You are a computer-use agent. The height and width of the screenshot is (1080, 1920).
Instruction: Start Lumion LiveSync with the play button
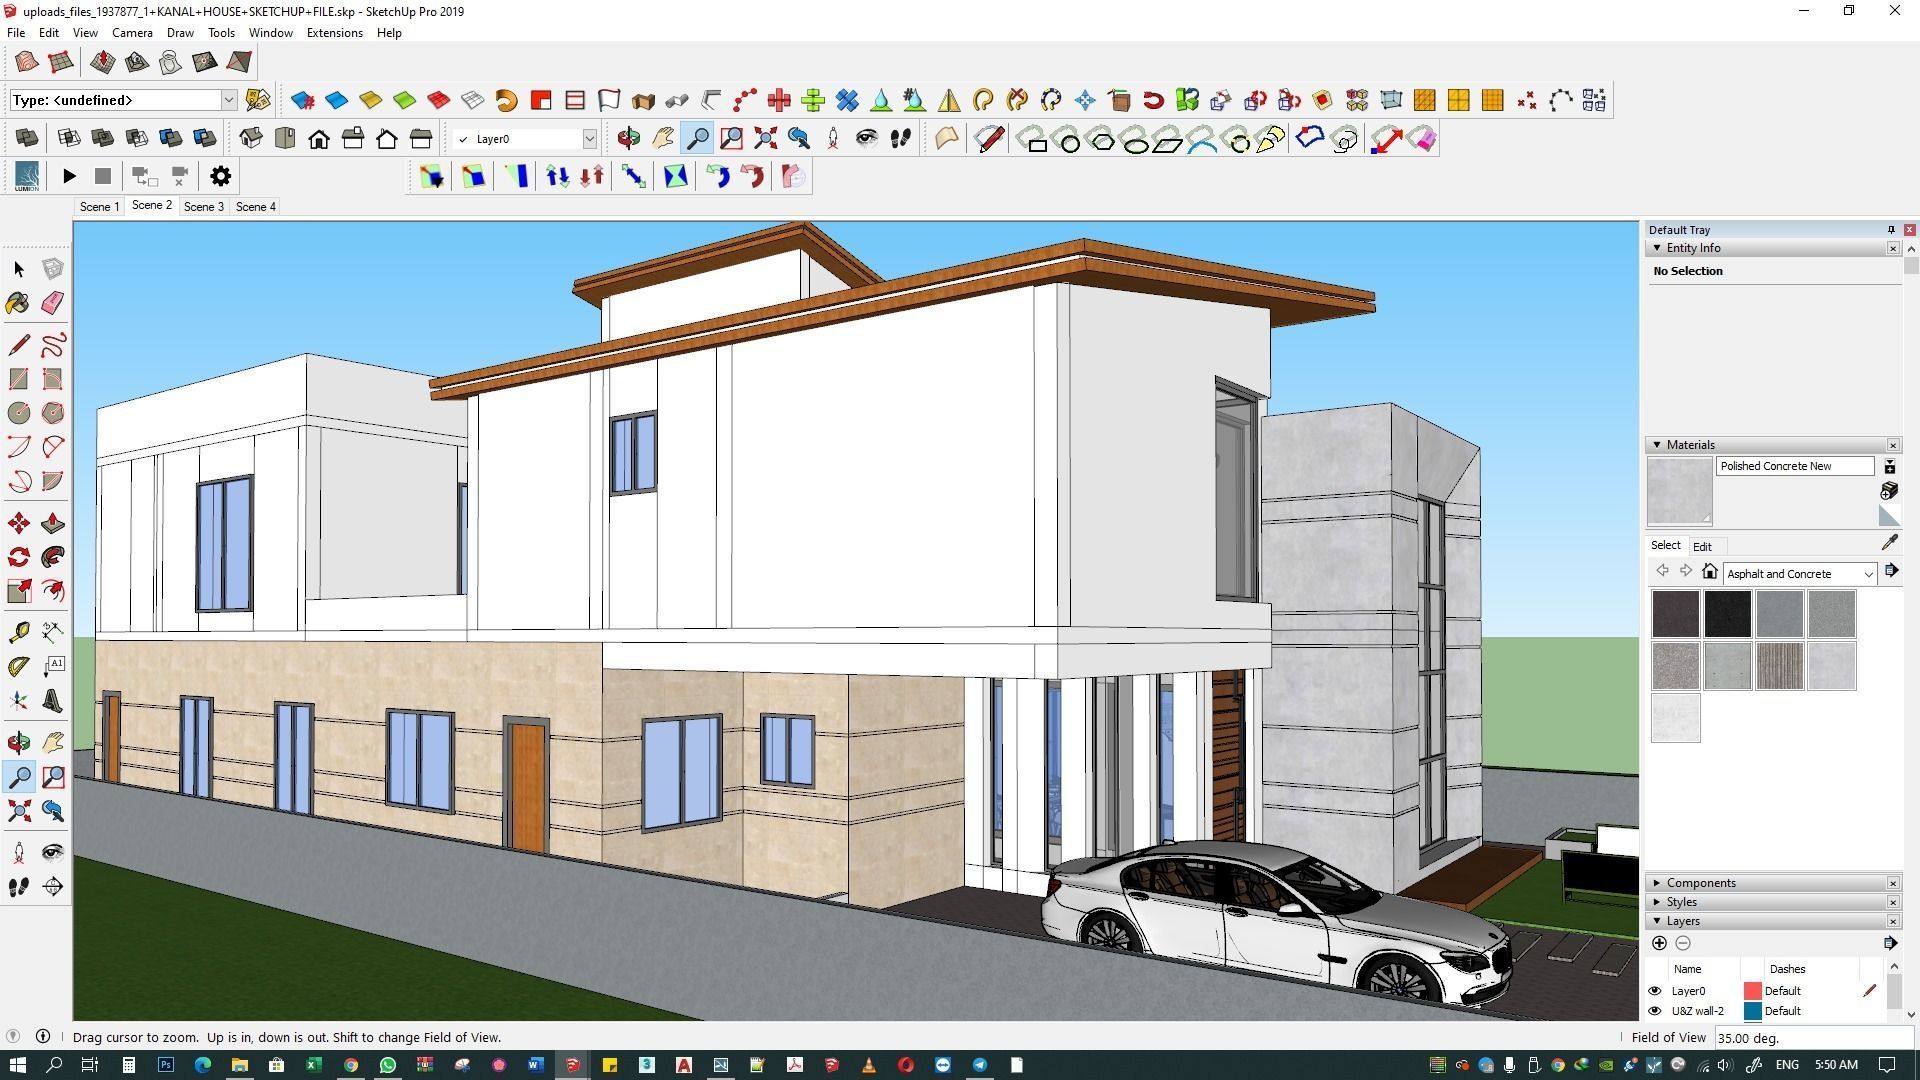pyautogui.click(x=69, y=177)
